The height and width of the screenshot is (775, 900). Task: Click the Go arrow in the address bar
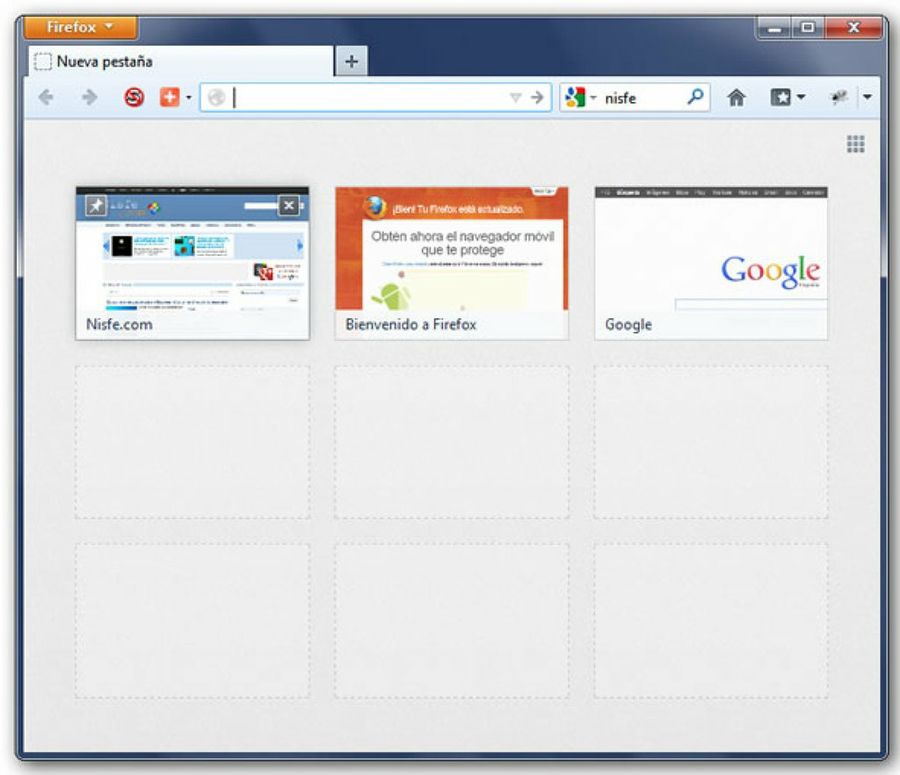(x=538, y=98)
